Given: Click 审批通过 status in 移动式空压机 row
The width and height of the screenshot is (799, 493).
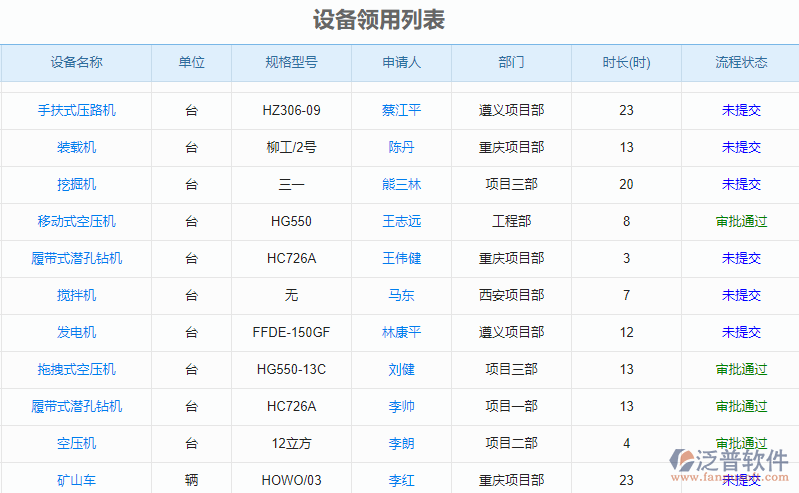Looking at the screenshot, I should coord(741,221).
